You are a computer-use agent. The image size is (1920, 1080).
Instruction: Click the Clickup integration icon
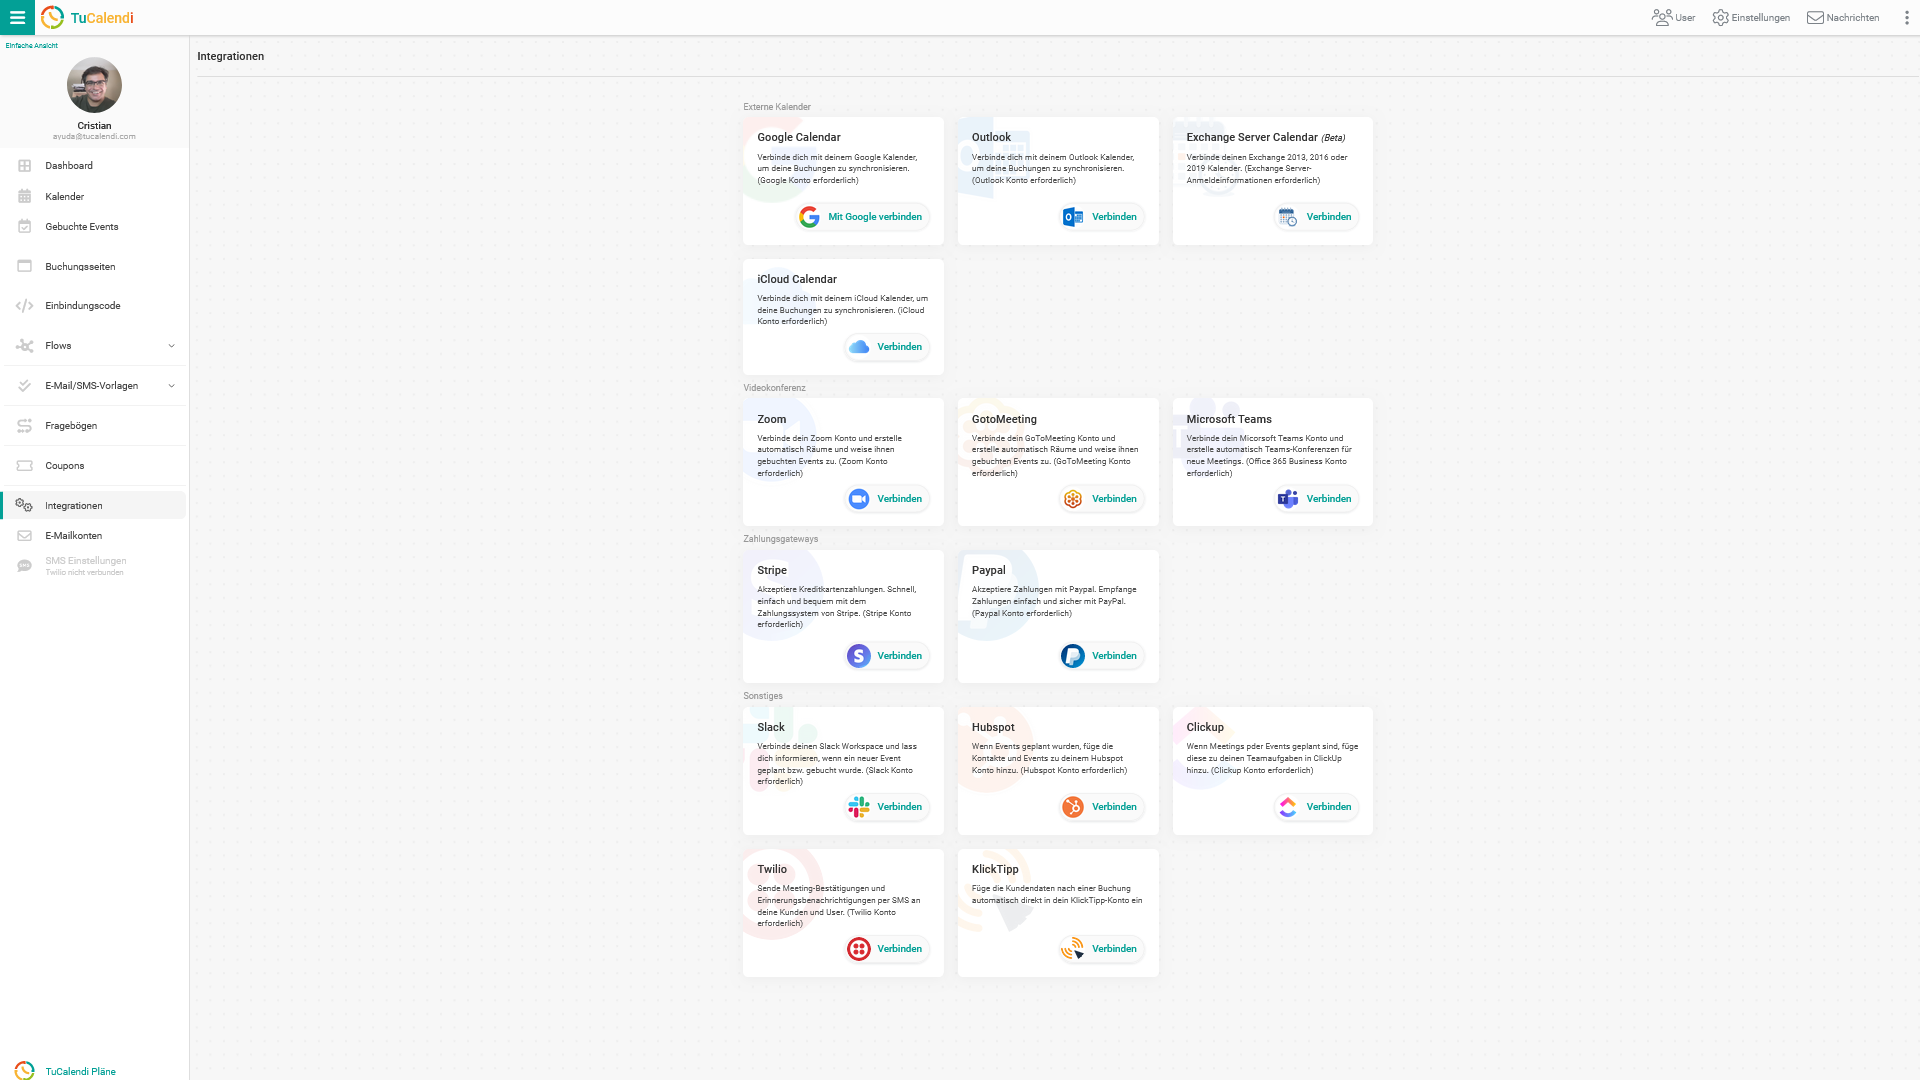coord(1286,806)
